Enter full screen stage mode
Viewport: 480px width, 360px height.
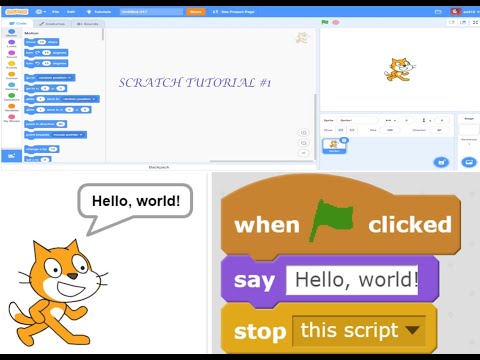(476, 22)
